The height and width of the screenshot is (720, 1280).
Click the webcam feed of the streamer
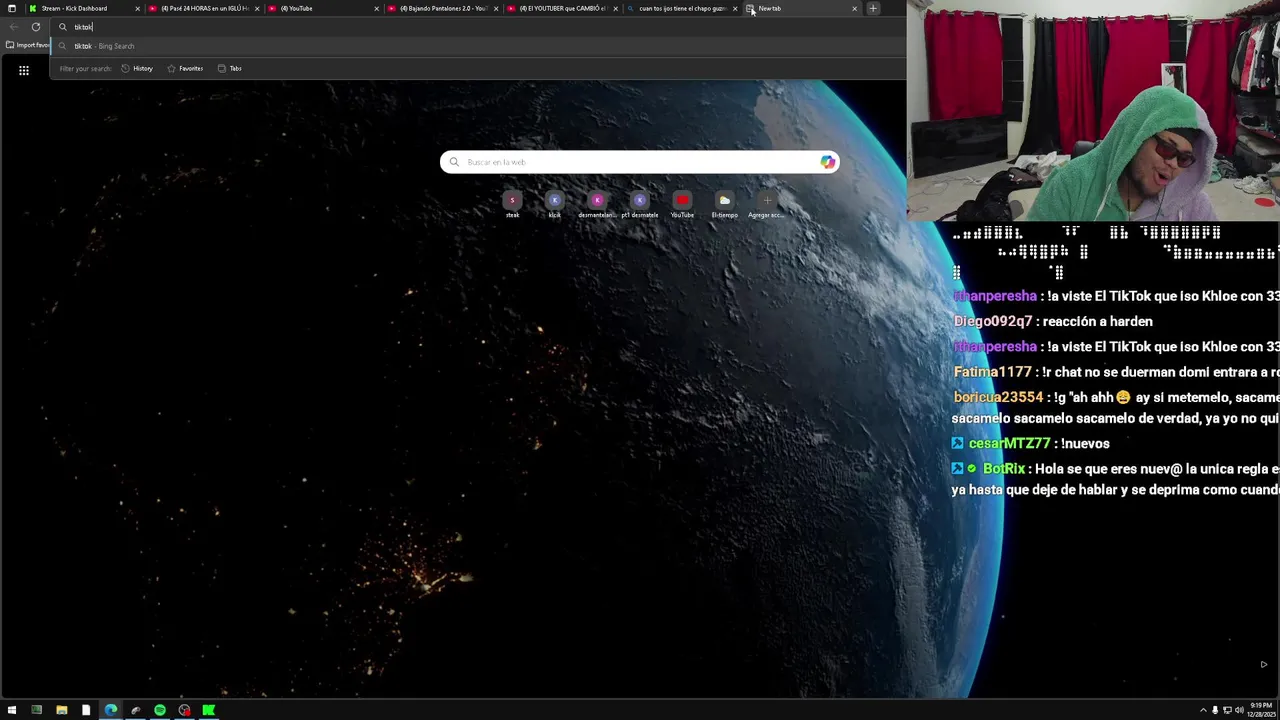pos(1093,110)
